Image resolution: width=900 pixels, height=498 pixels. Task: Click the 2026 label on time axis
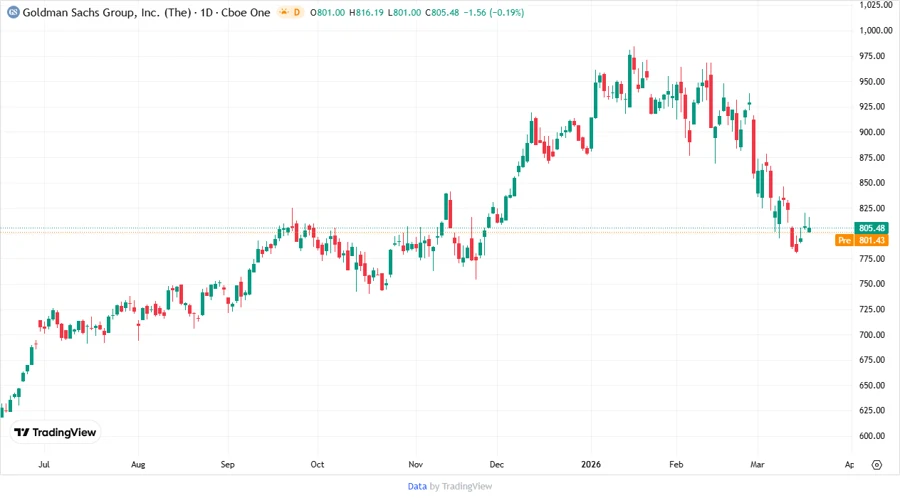pyautogui.click(x=591, y=465)
